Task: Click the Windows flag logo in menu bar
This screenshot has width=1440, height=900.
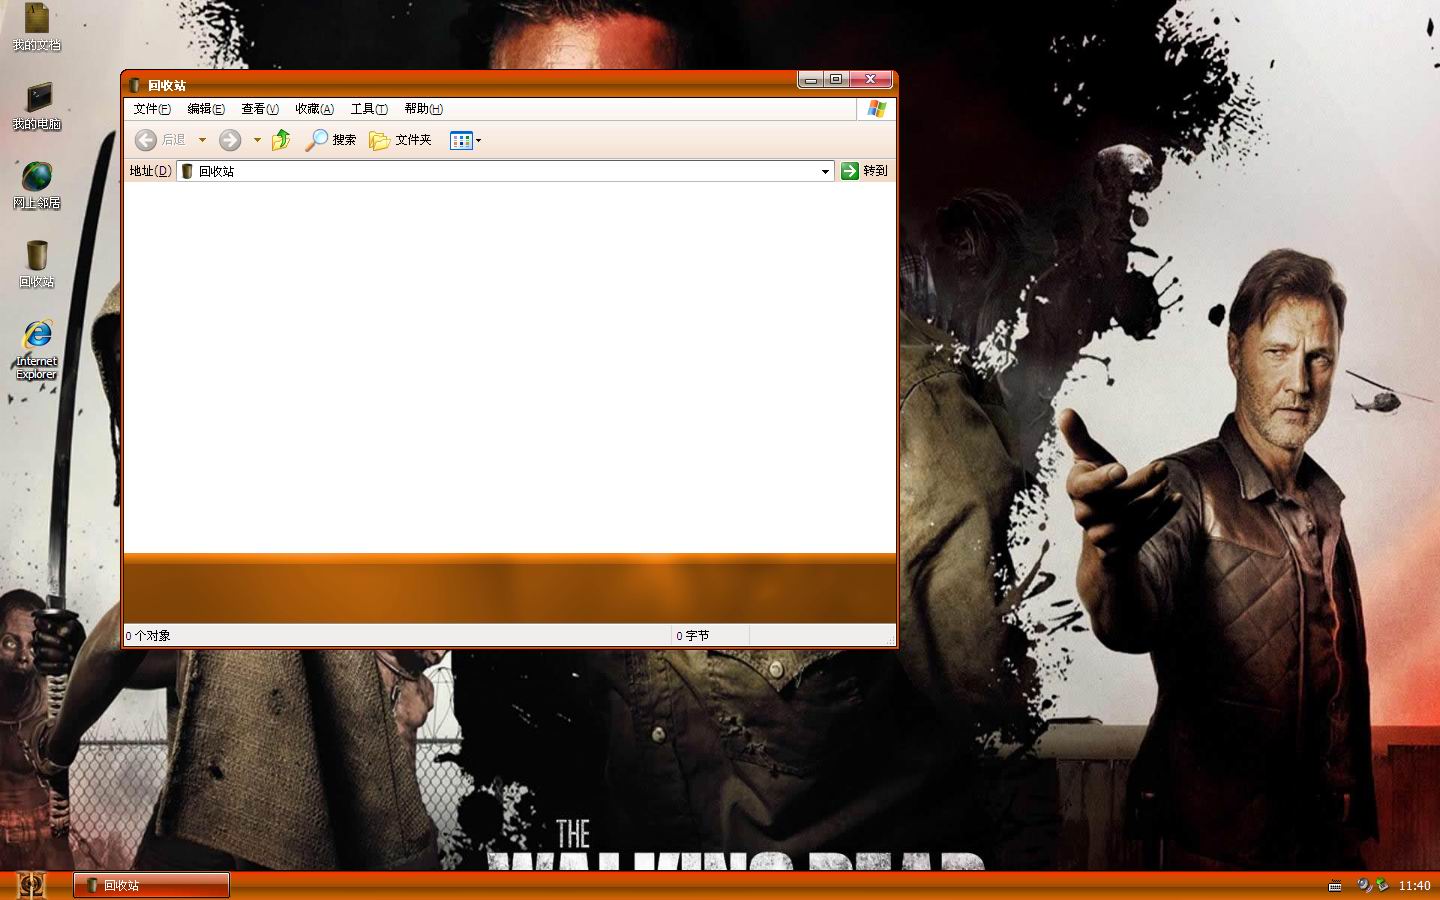Action: [877, 109]
